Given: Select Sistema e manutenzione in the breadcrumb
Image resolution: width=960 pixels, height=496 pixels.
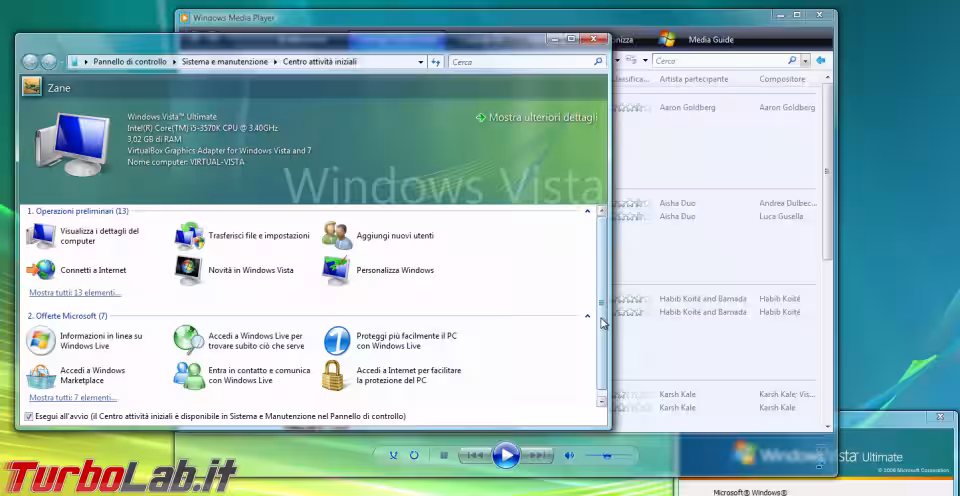Looking at the screenshot, I should [x=224, y=62].
